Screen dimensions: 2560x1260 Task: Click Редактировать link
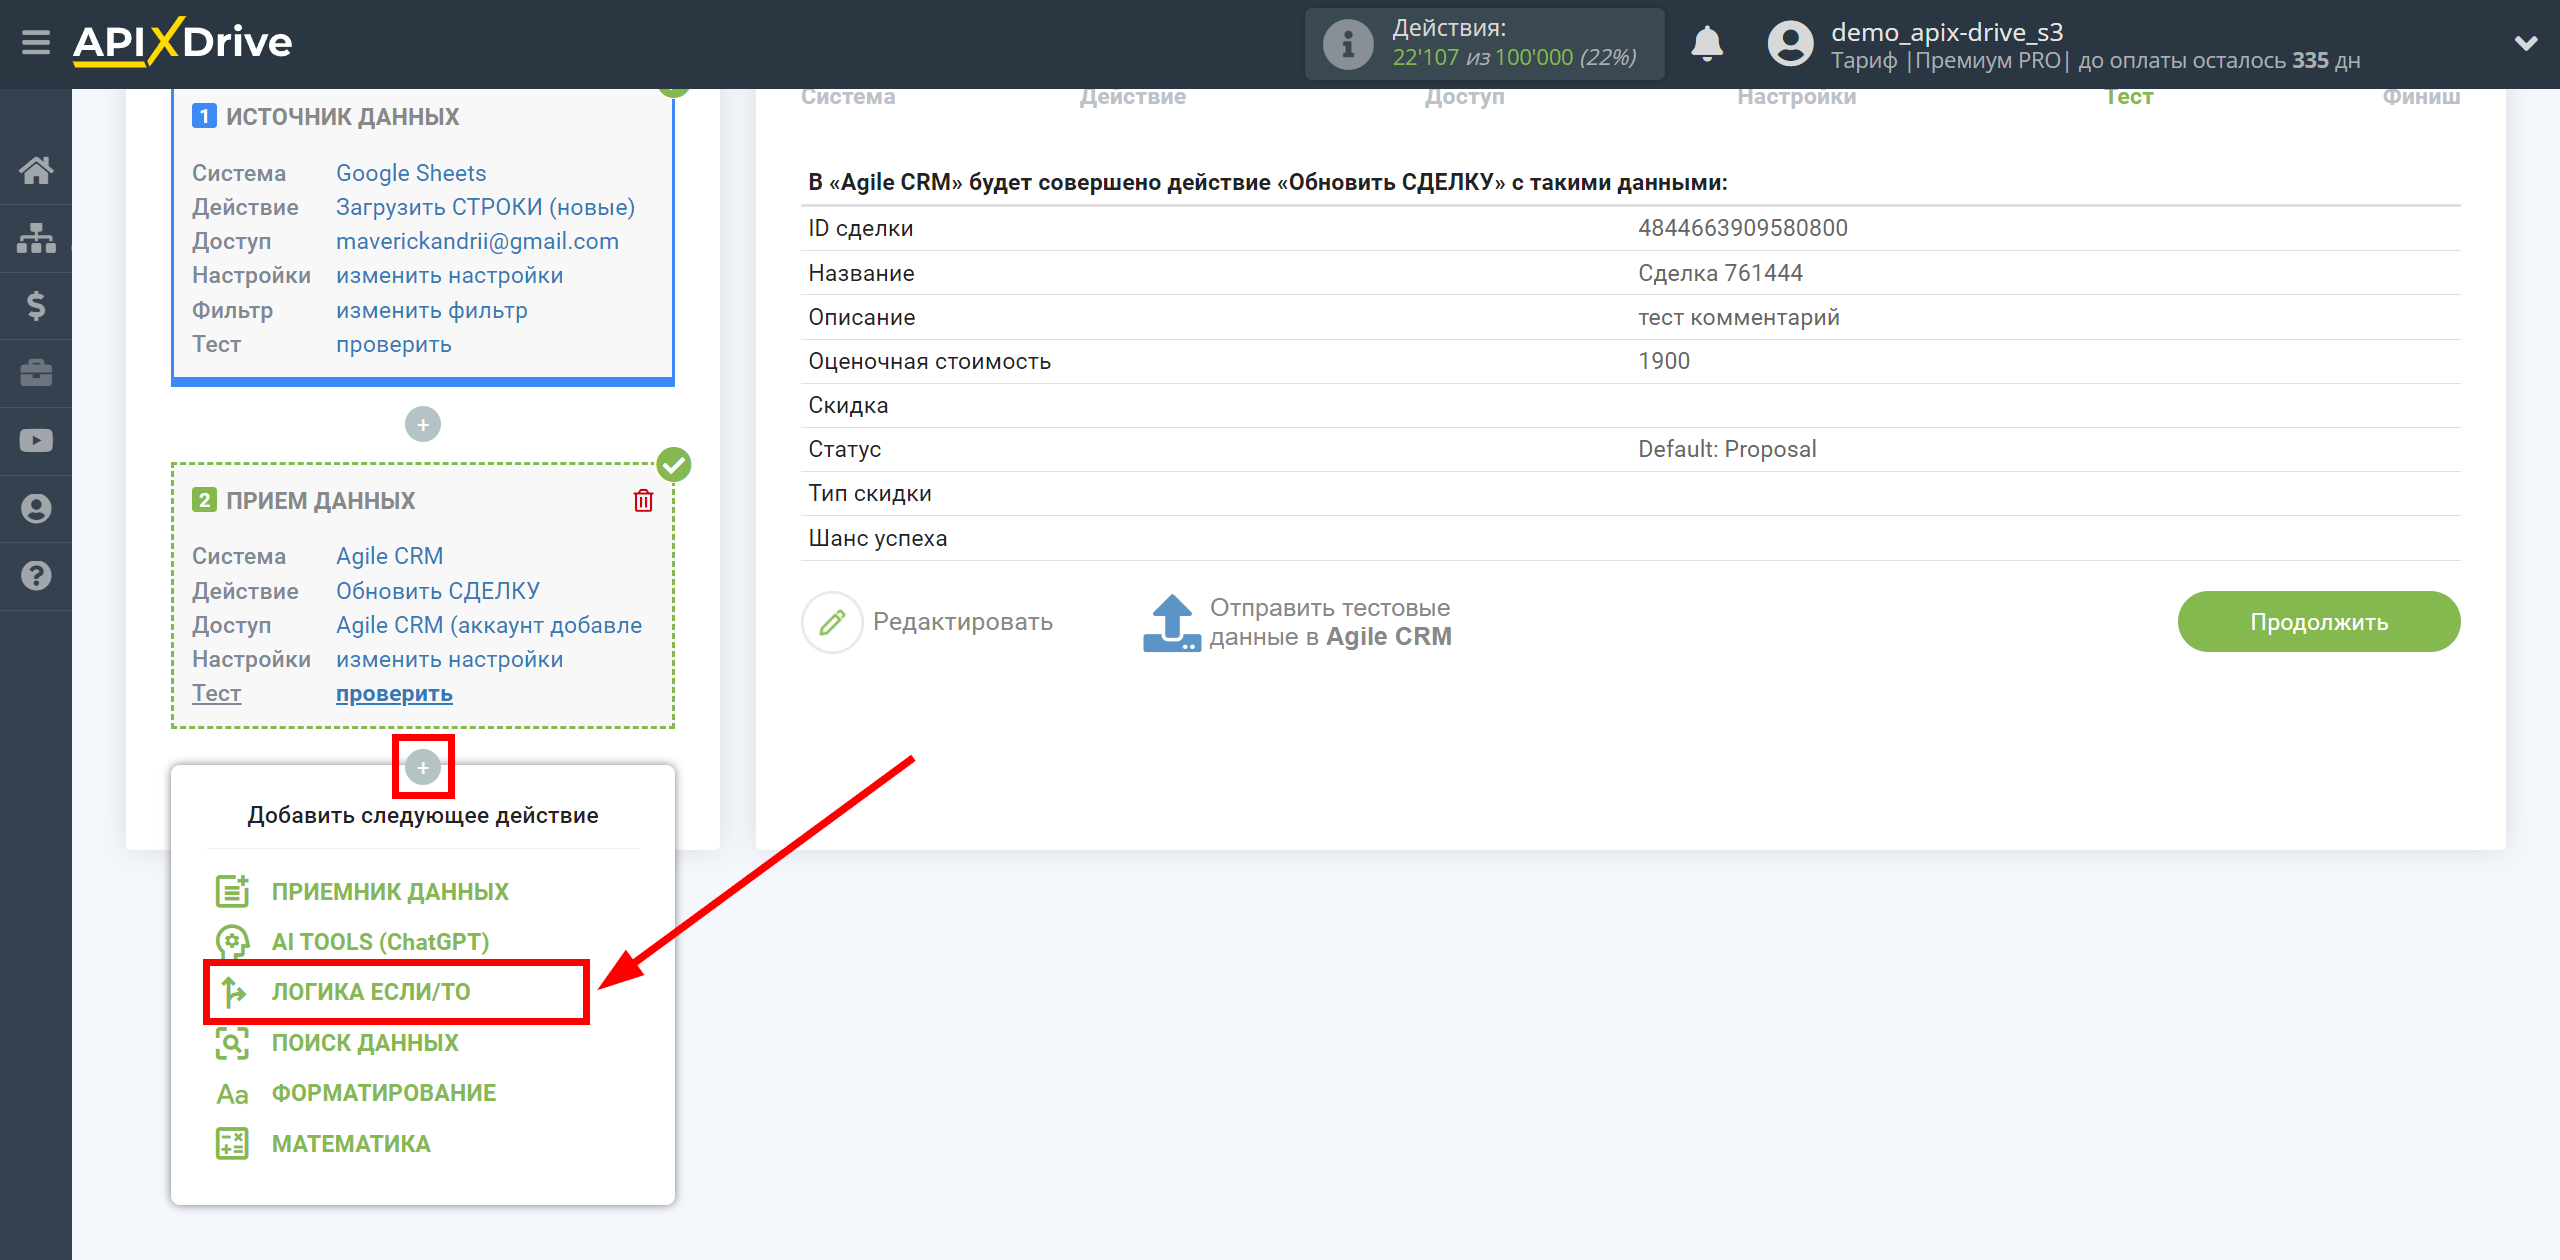(x=962, y=622)
